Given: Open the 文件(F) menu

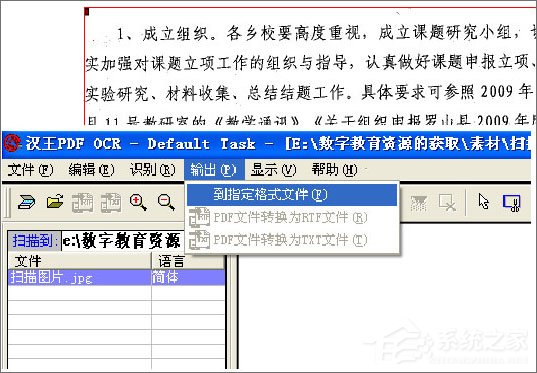Looking at the screenshot, I should tap(30, 170).
